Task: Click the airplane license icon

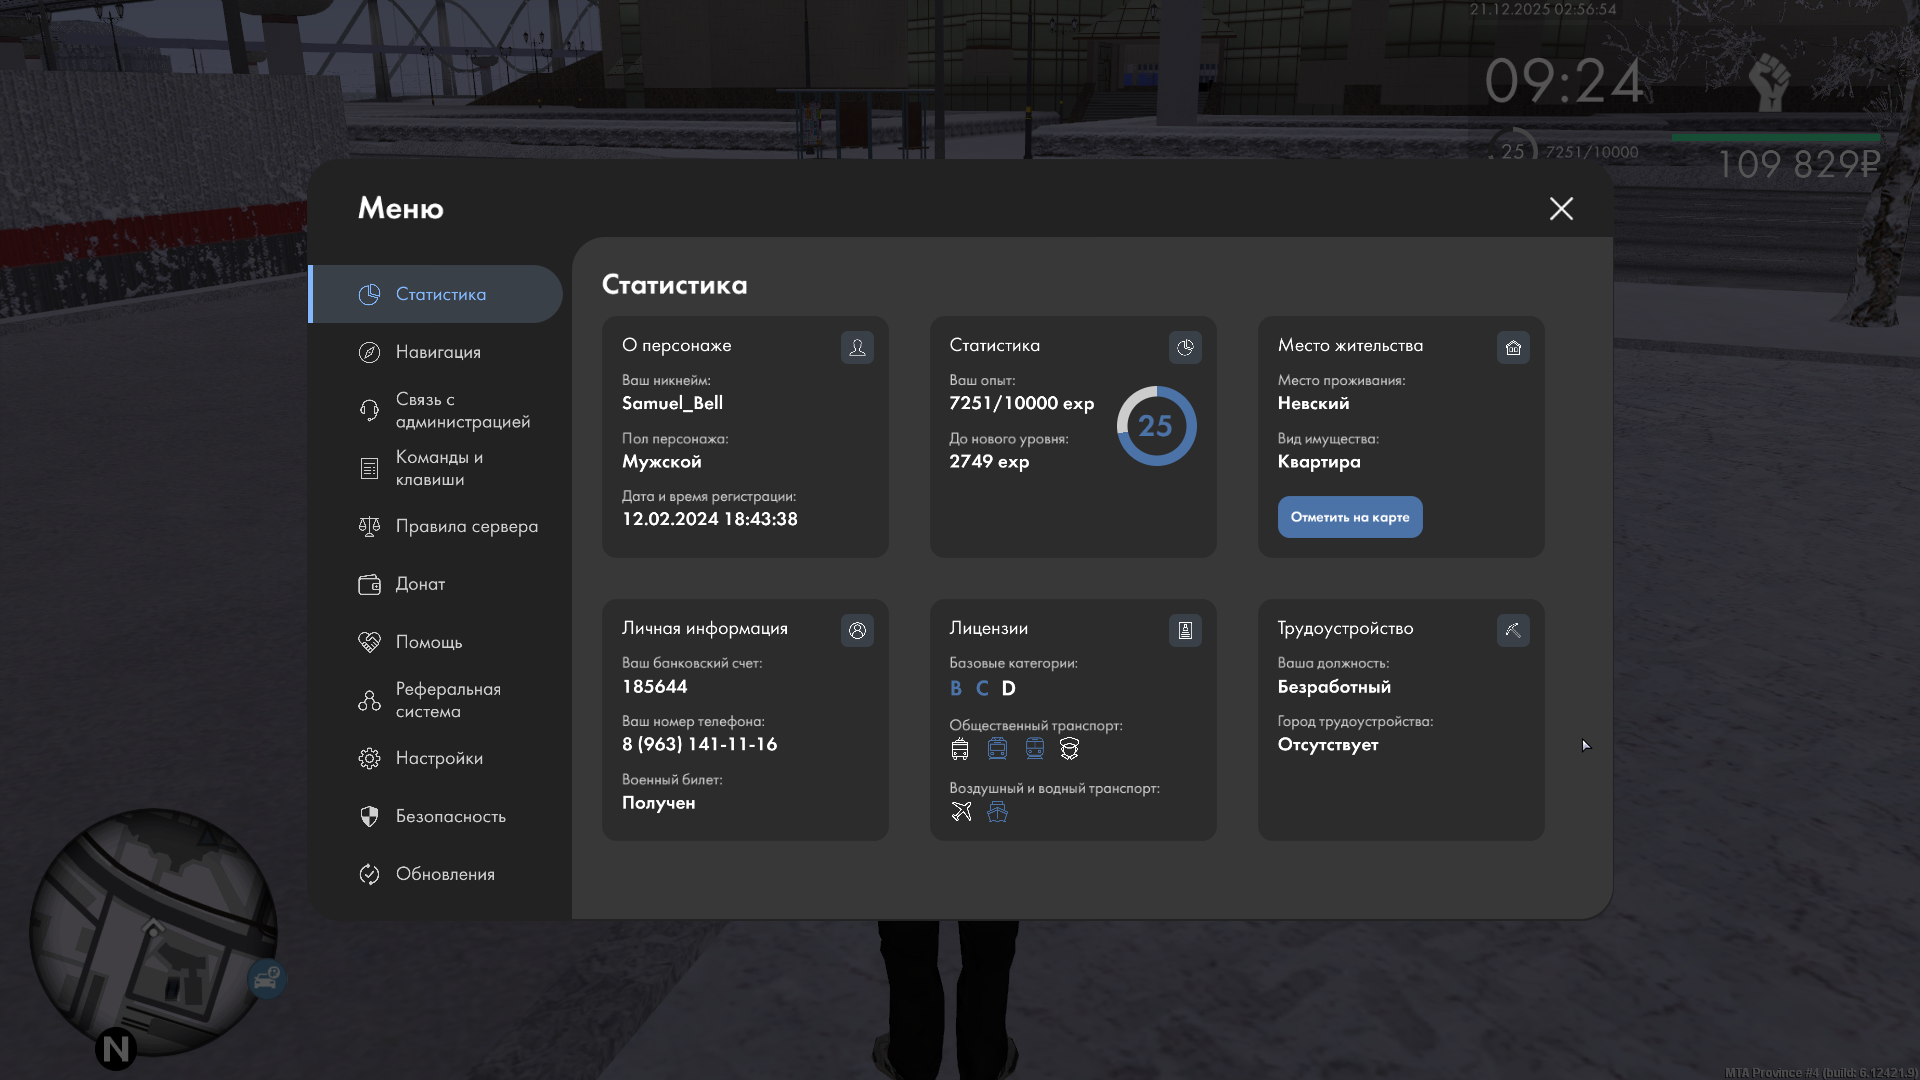Action: pyautogui.click(x=961, y=811)
